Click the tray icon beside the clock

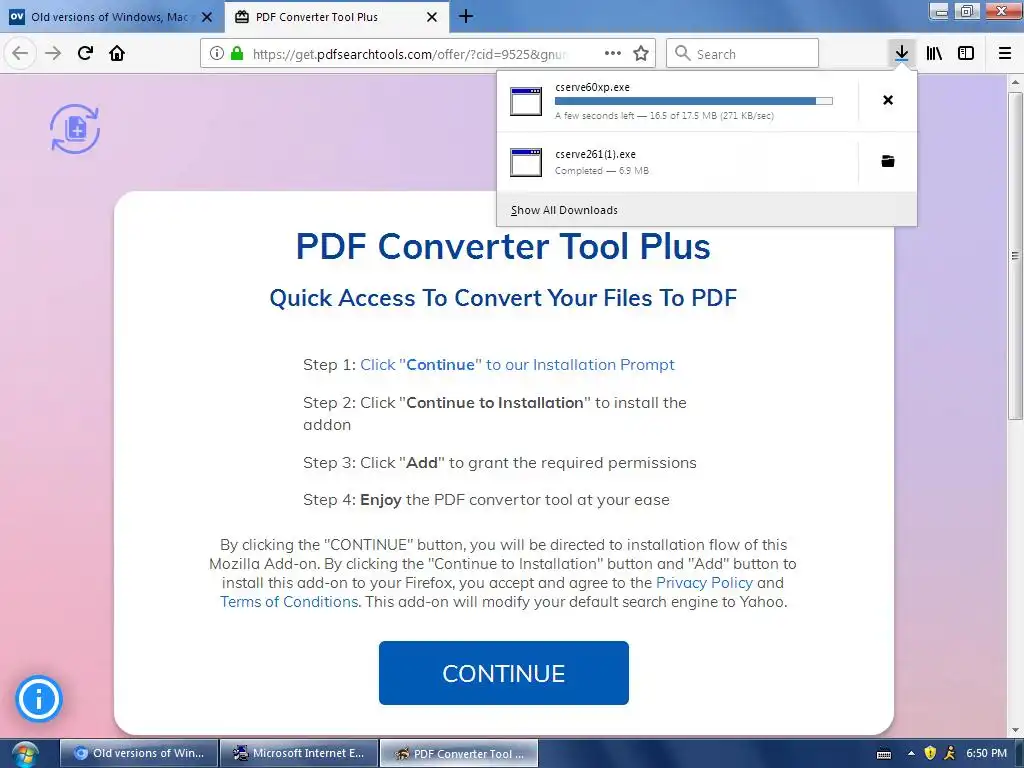(950, 753)
